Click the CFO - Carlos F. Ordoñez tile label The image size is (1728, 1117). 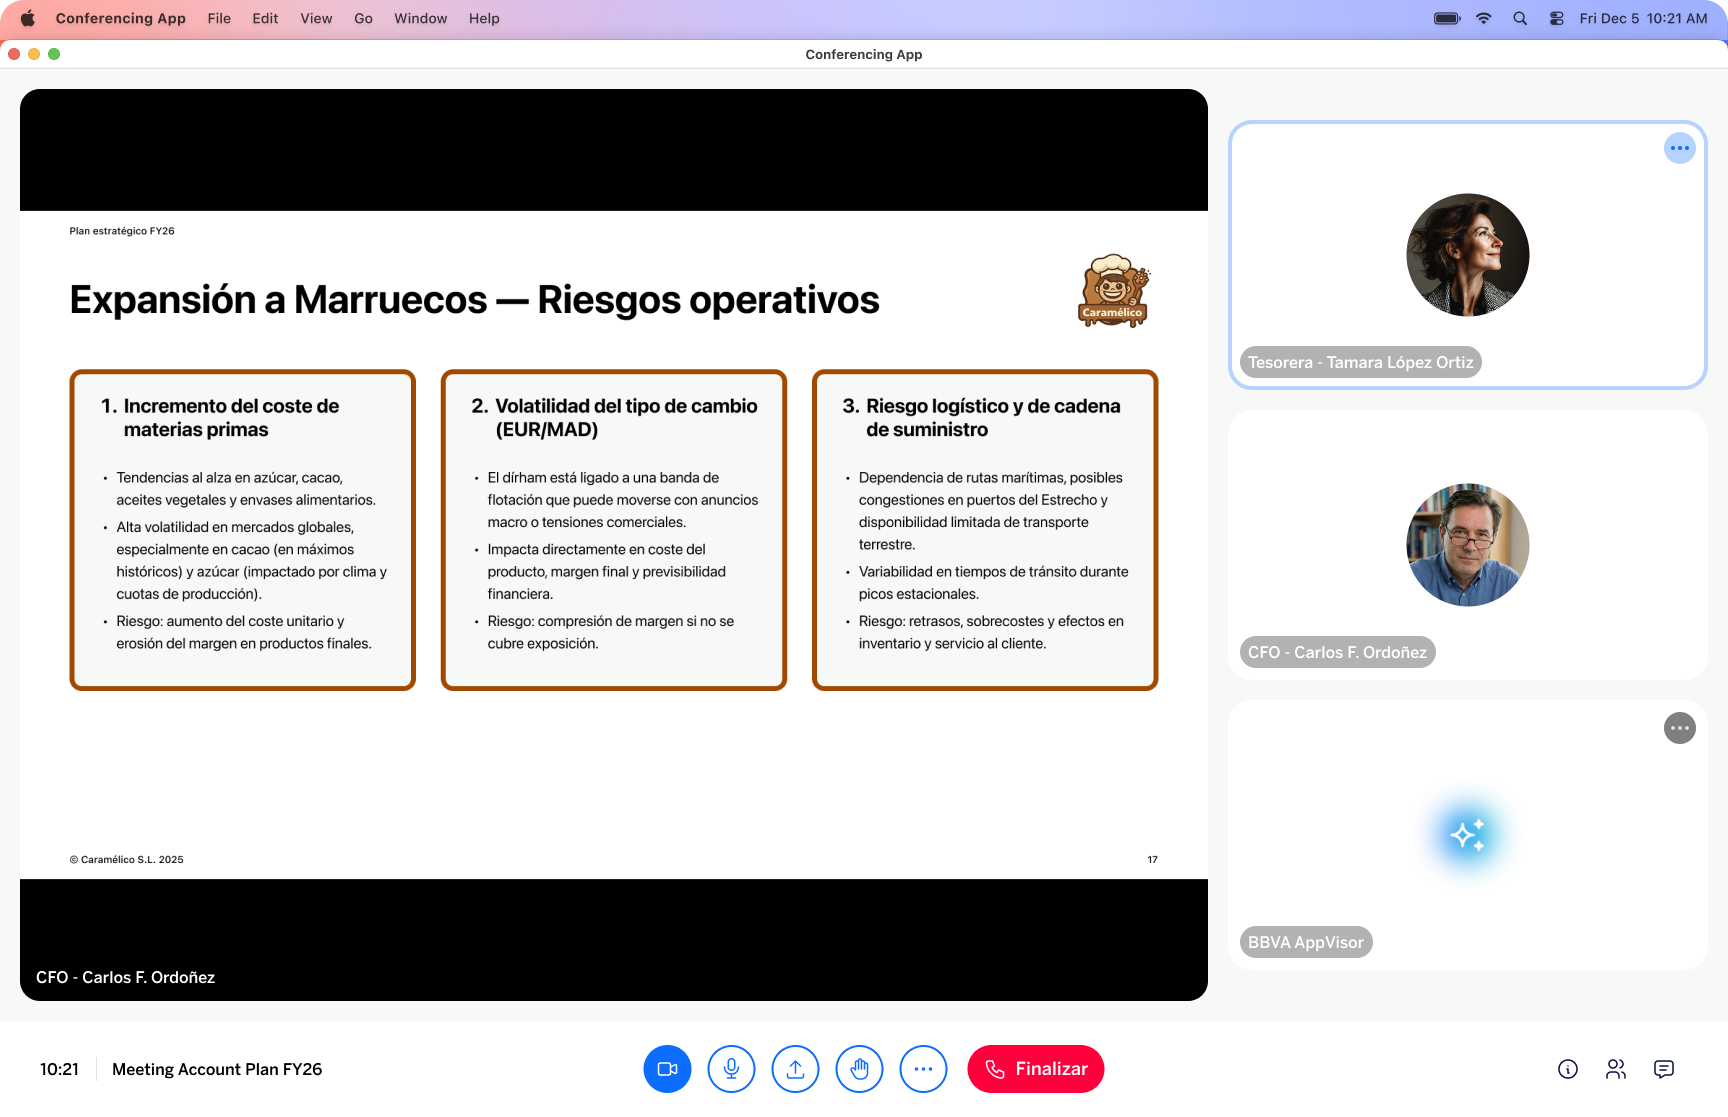[1337, 652]
